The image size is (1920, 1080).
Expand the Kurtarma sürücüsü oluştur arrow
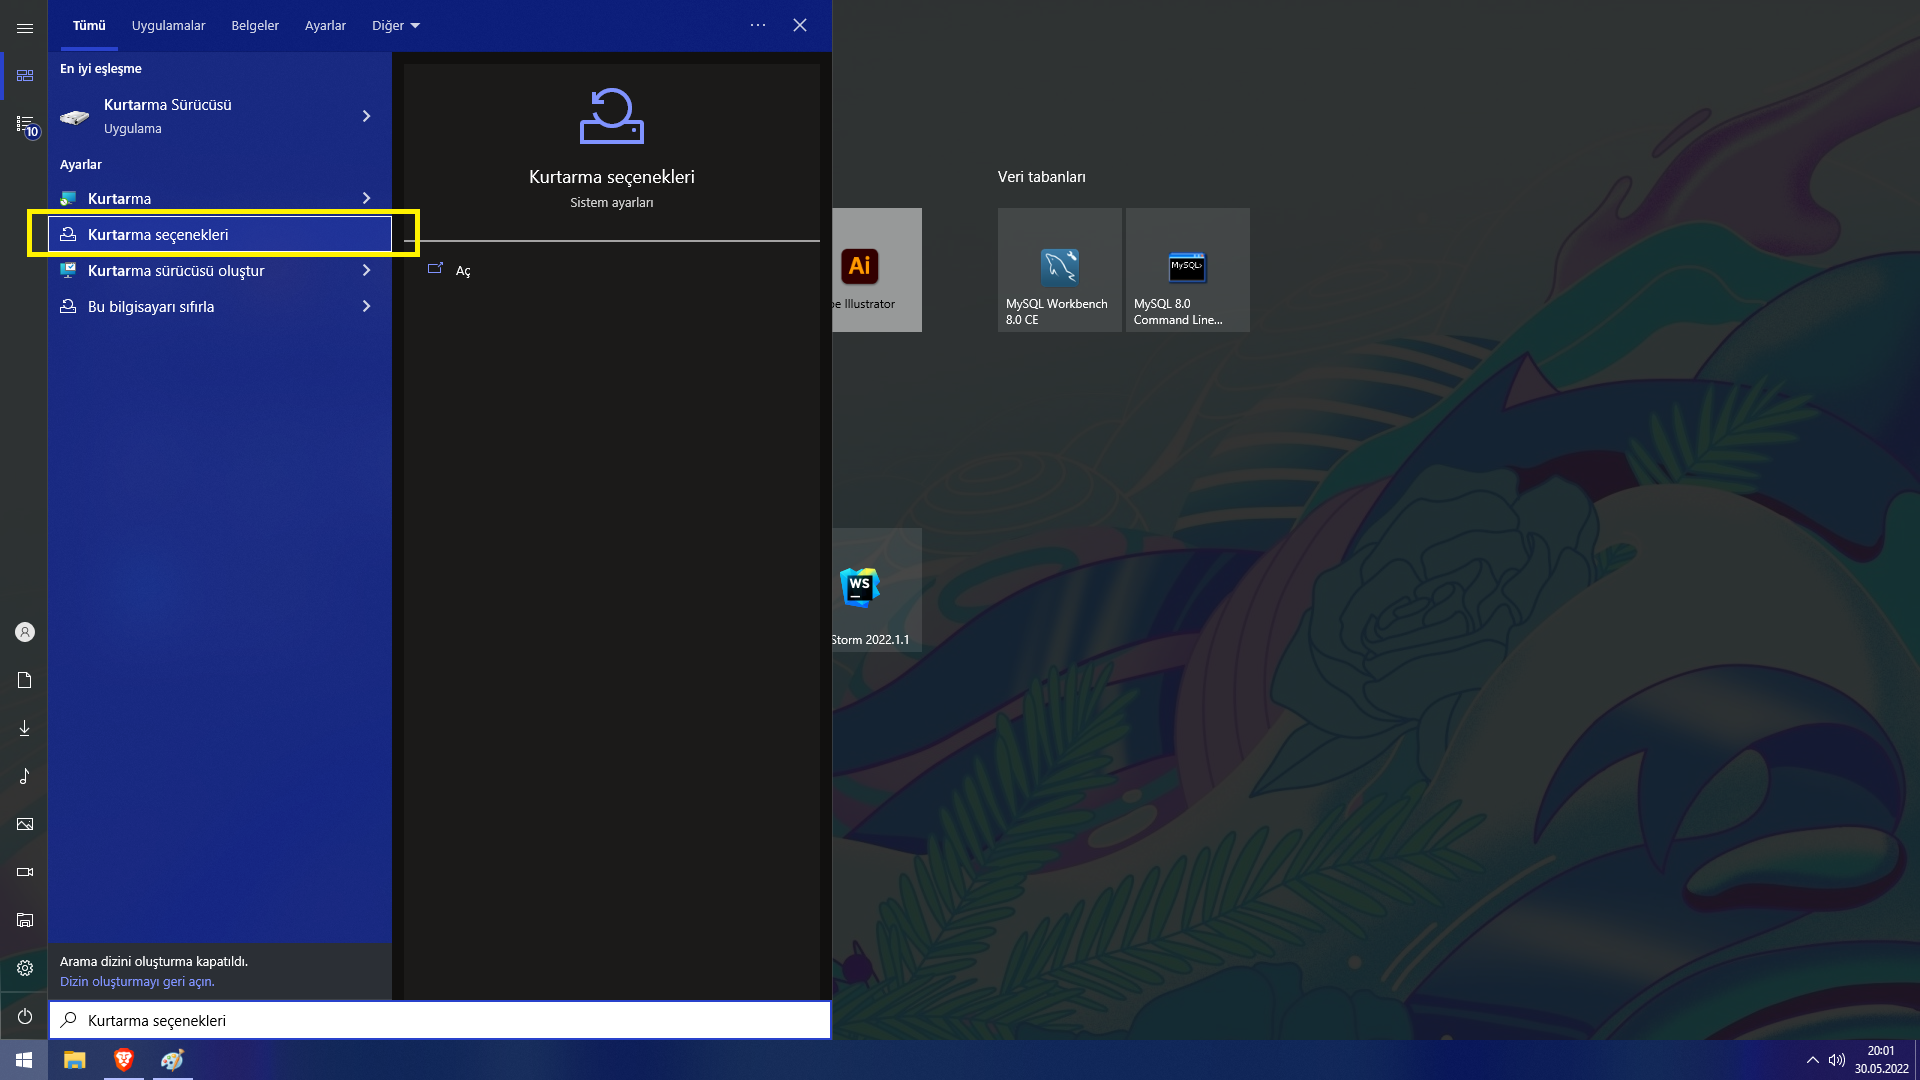click(x=366, y=270)
